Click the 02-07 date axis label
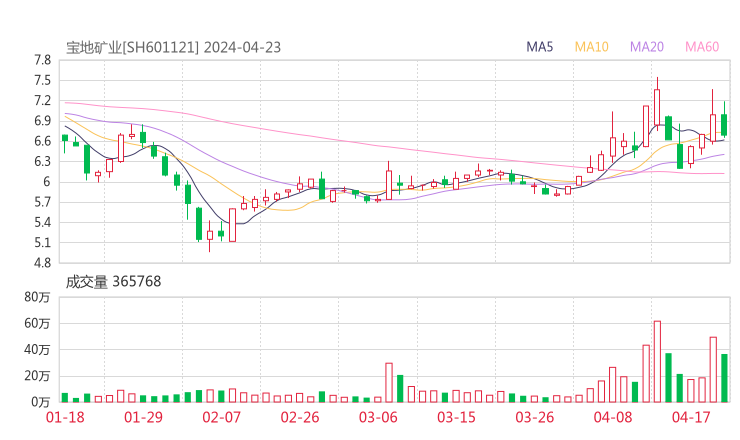 click(x=221, y=417)
